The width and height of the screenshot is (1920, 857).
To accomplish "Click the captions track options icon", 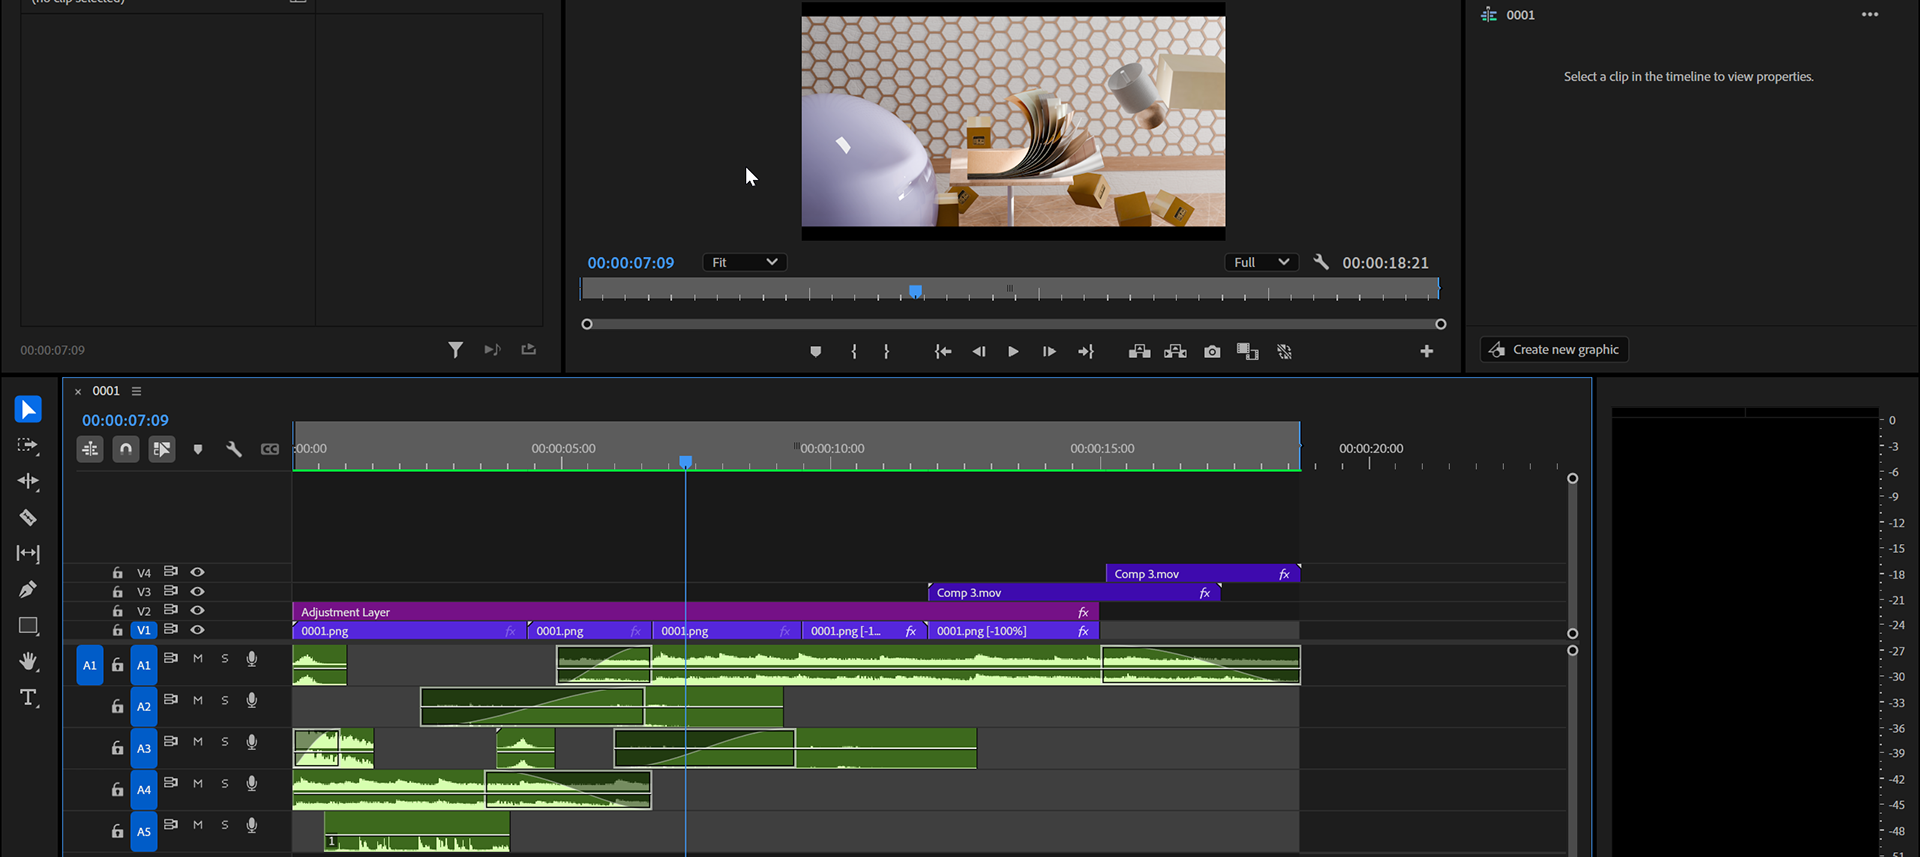I will tap(270, 449).
